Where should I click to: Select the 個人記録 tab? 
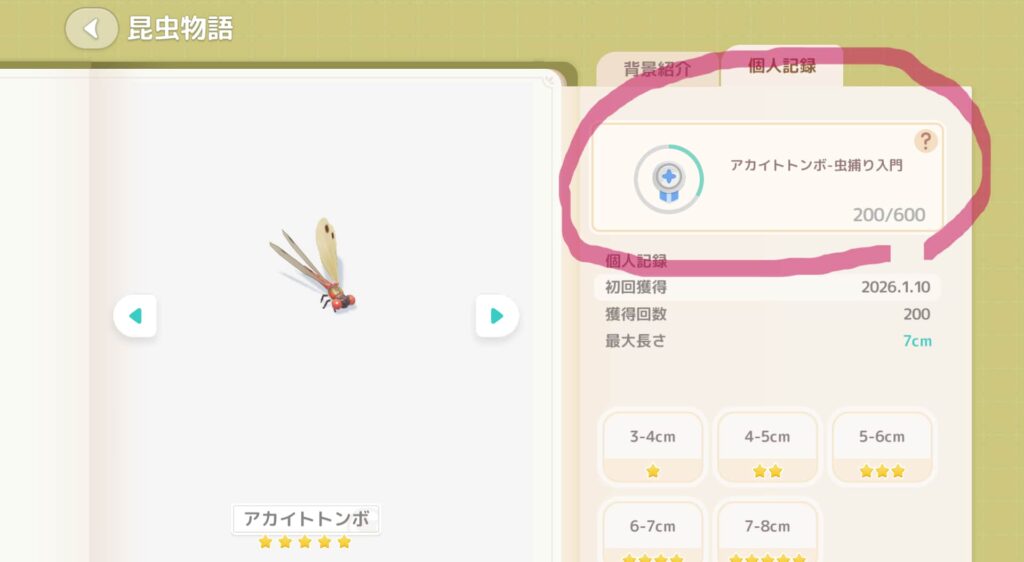tap(782, 65)
